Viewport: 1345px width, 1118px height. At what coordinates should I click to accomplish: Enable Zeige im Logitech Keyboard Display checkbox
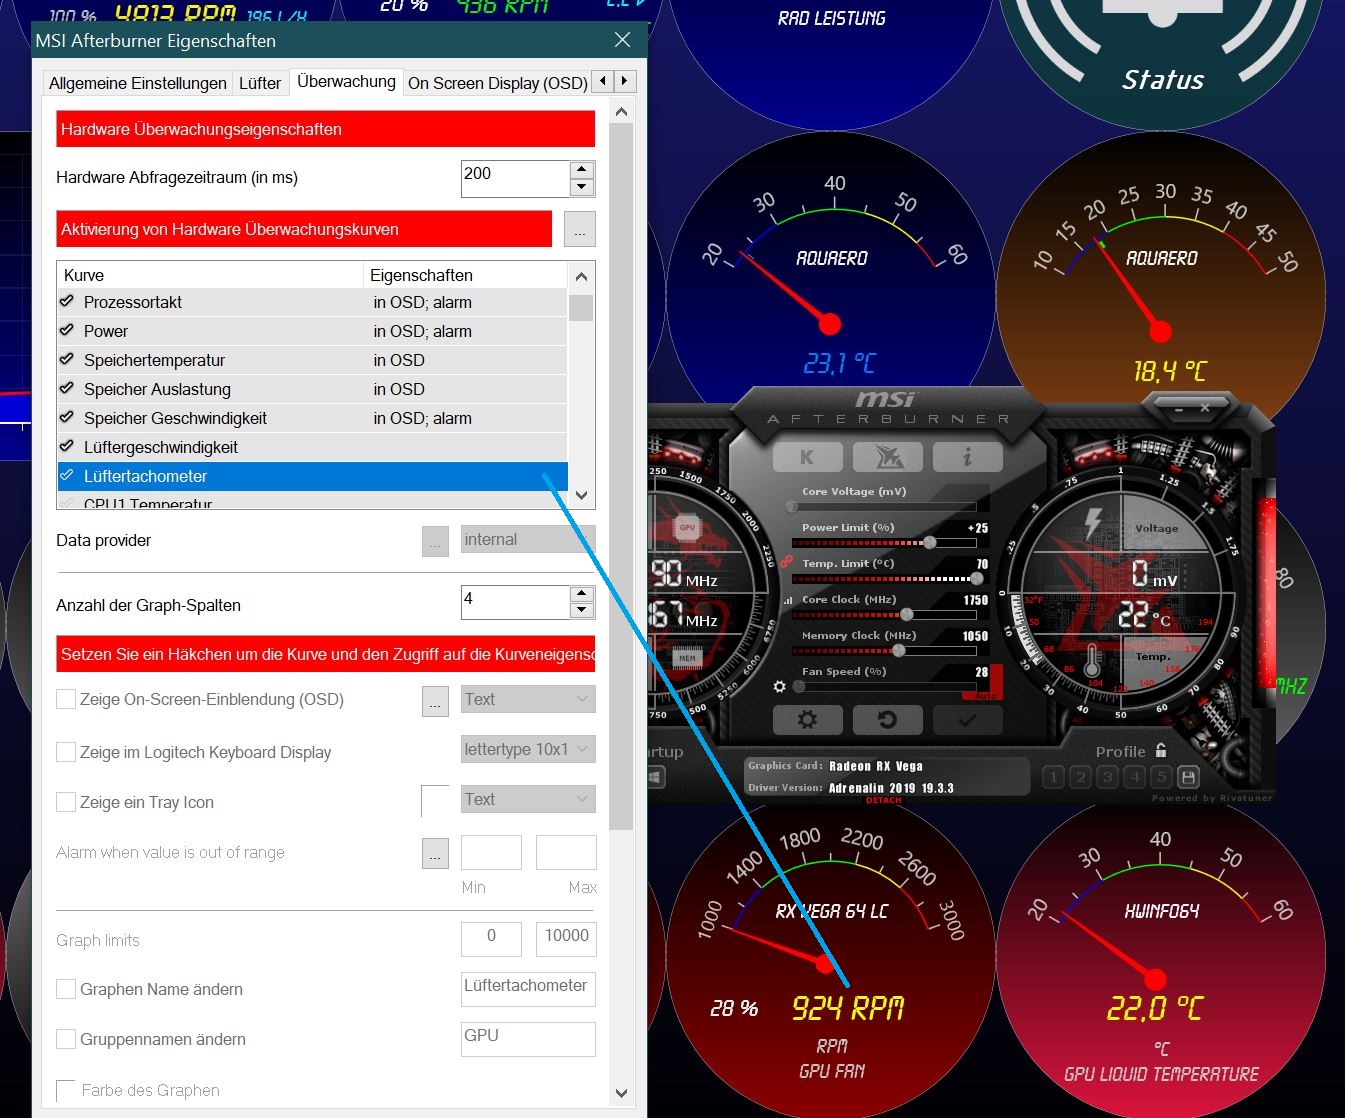pos(66,751)
